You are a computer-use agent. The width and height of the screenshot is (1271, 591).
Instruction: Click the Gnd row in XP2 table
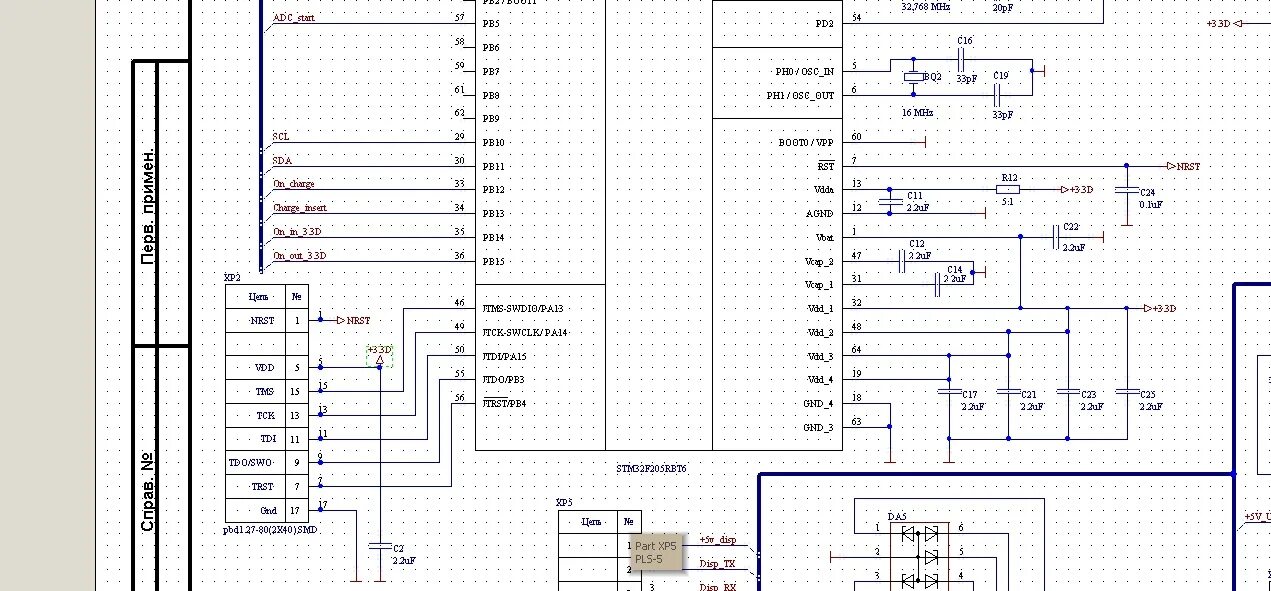[x=266, y=510]
